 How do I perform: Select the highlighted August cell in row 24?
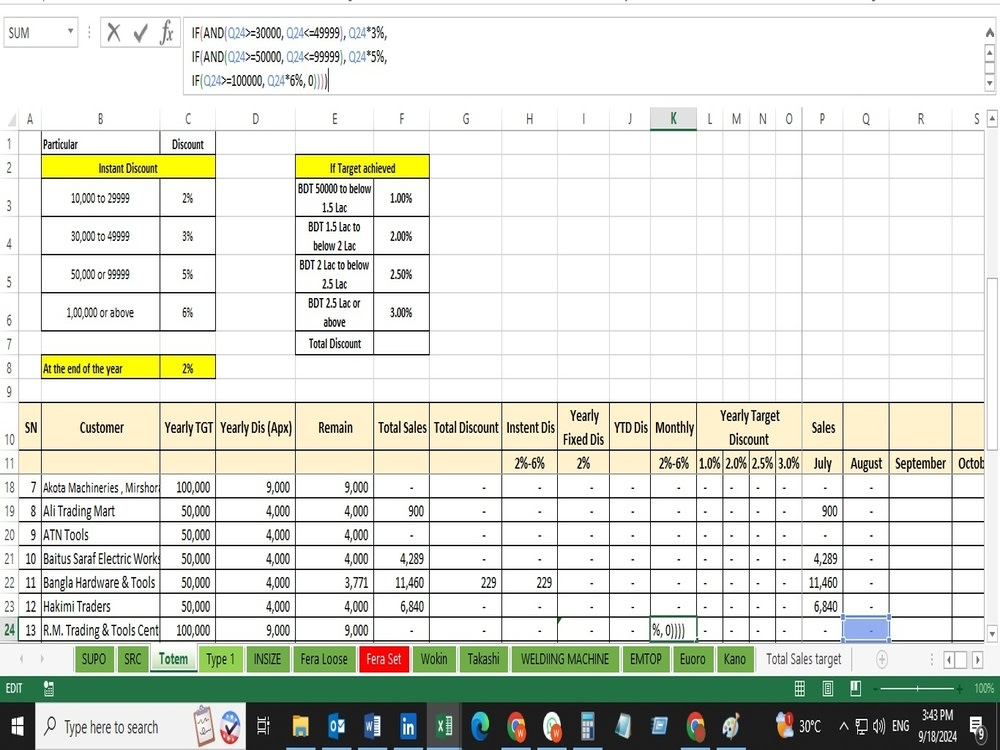(x=865, y=630)
